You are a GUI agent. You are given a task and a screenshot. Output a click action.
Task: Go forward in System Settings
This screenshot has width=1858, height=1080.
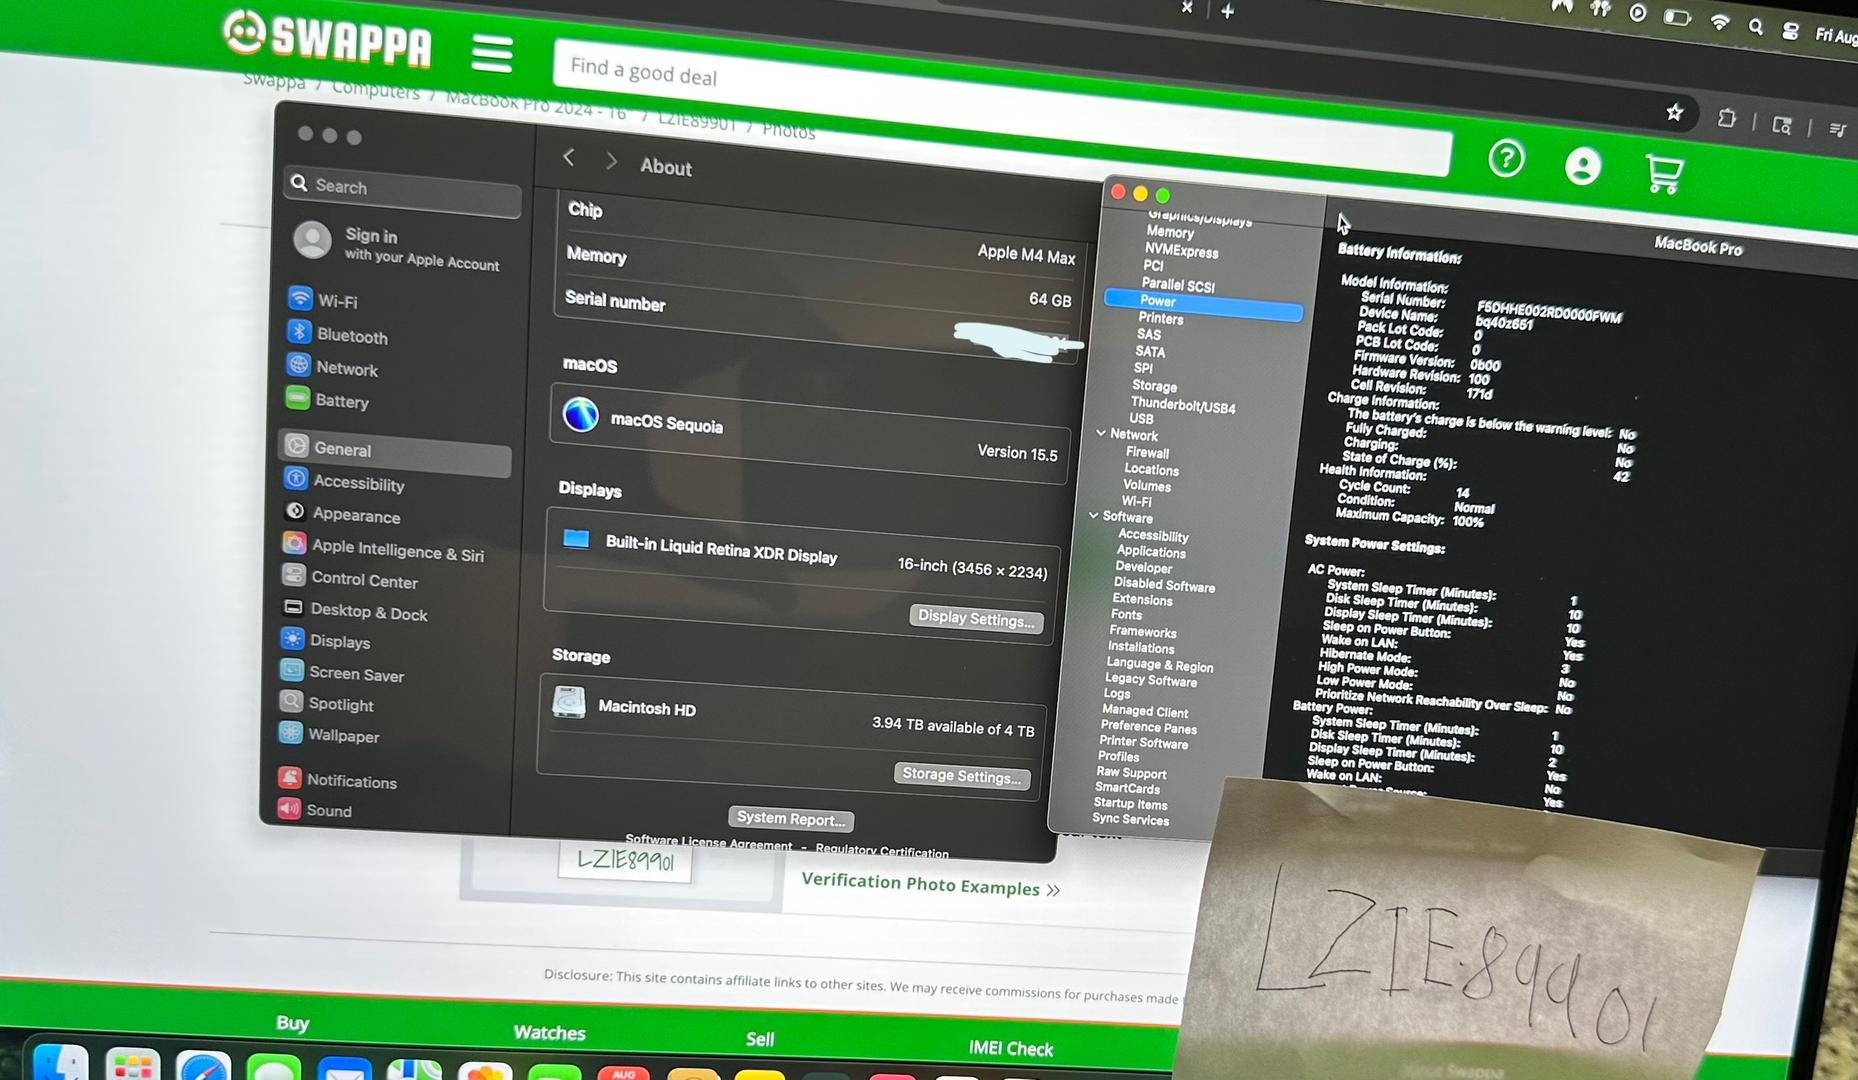coord(611,161)
